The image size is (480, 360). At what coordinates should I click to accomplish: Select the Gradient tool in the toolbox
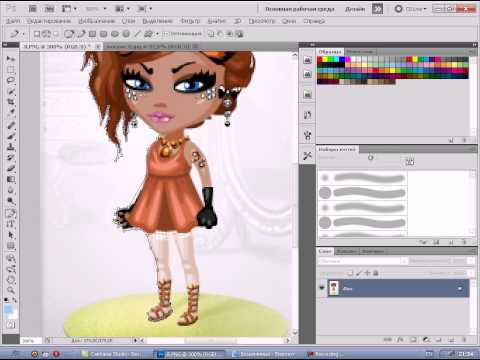(x=11, y=180)
